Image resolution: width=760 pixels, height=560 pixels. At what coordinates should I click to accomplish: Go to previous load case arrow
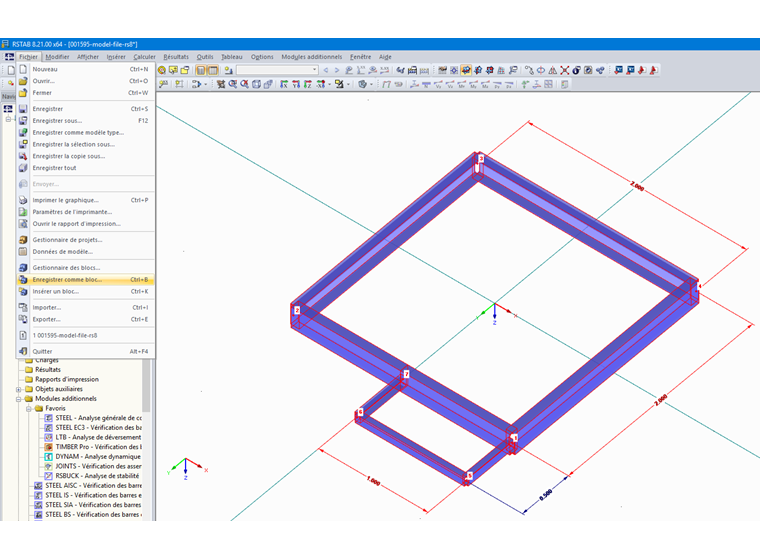coord(326,70)
